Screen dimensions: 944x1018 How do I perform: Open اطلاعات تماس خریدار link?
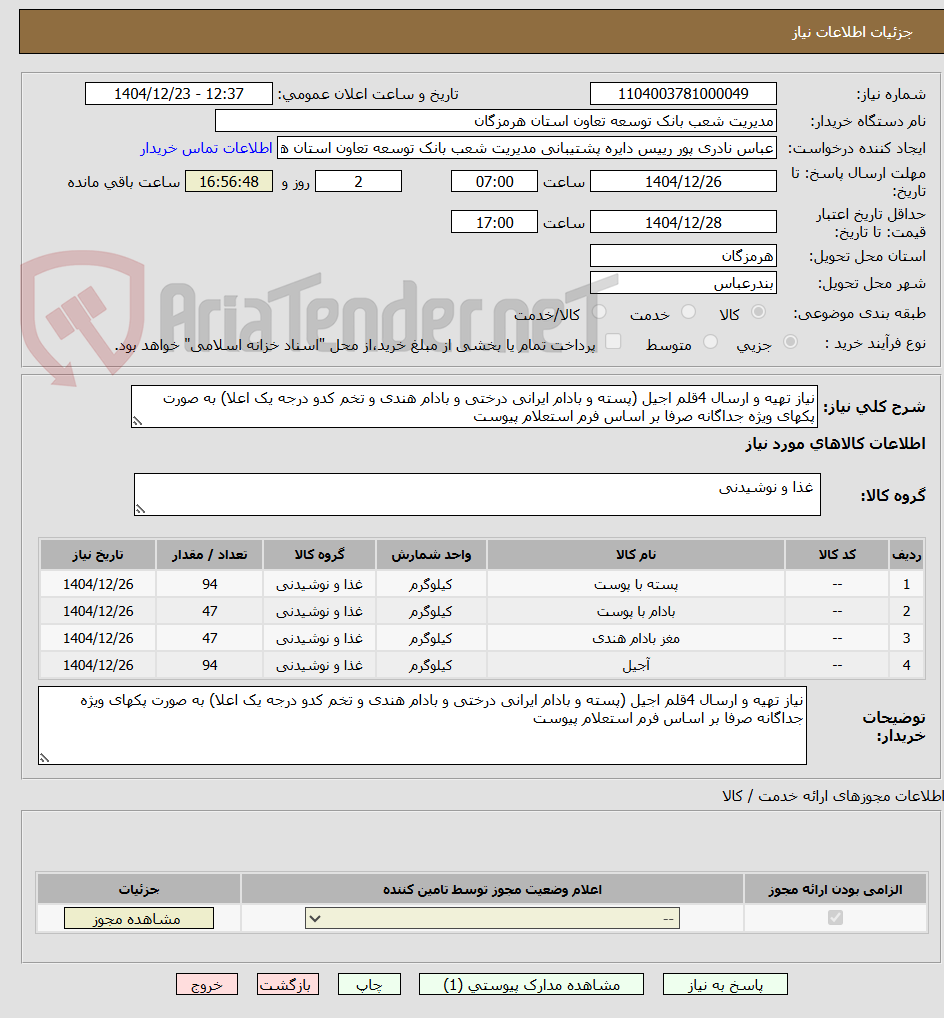(206, 148)
